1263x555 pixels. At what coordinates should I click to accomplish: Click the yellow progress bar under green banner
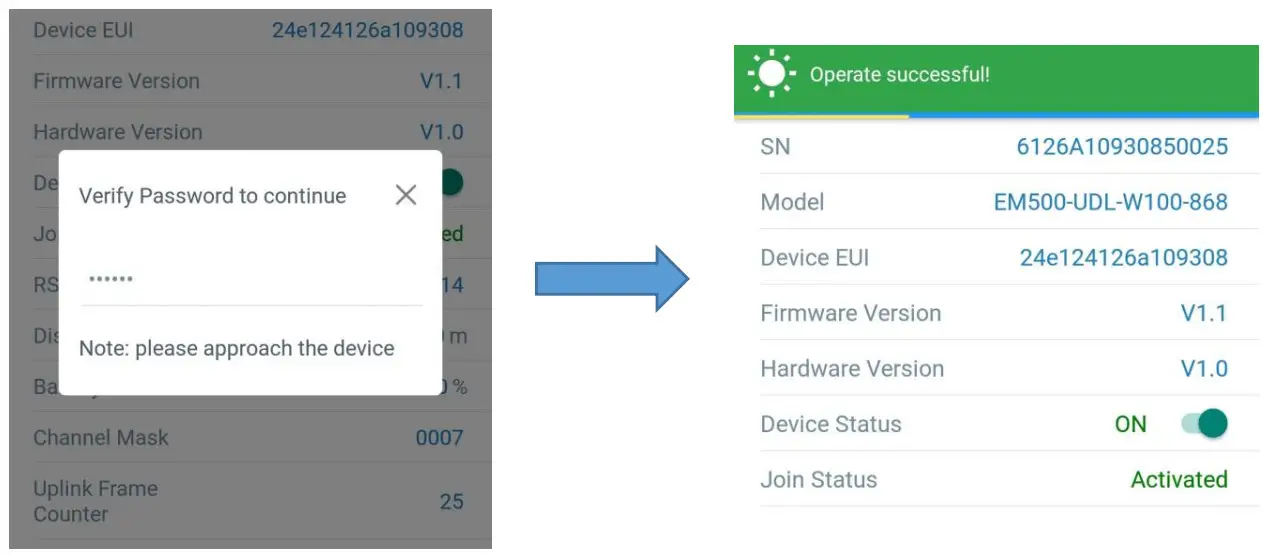click(x=821, y=116)
